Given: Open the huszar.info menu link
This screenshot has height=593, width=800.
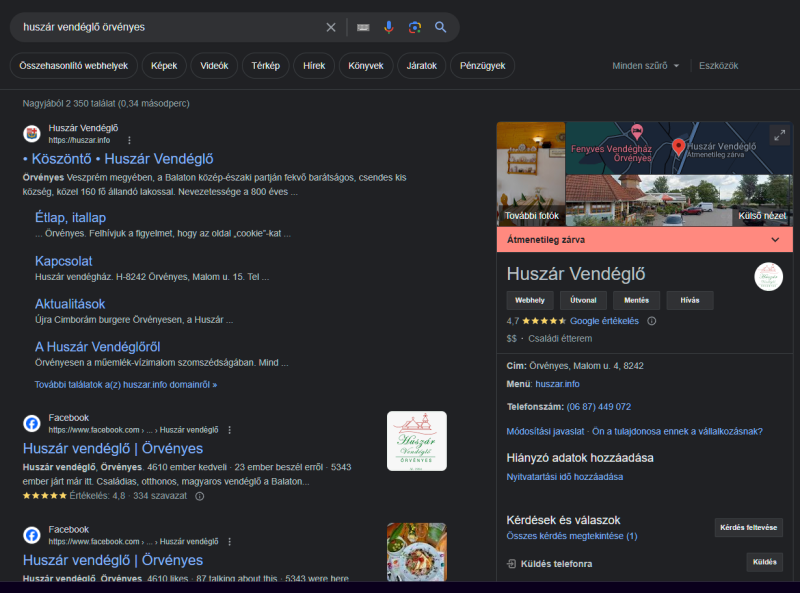Looking at the screenshot, I should [557, 384].
